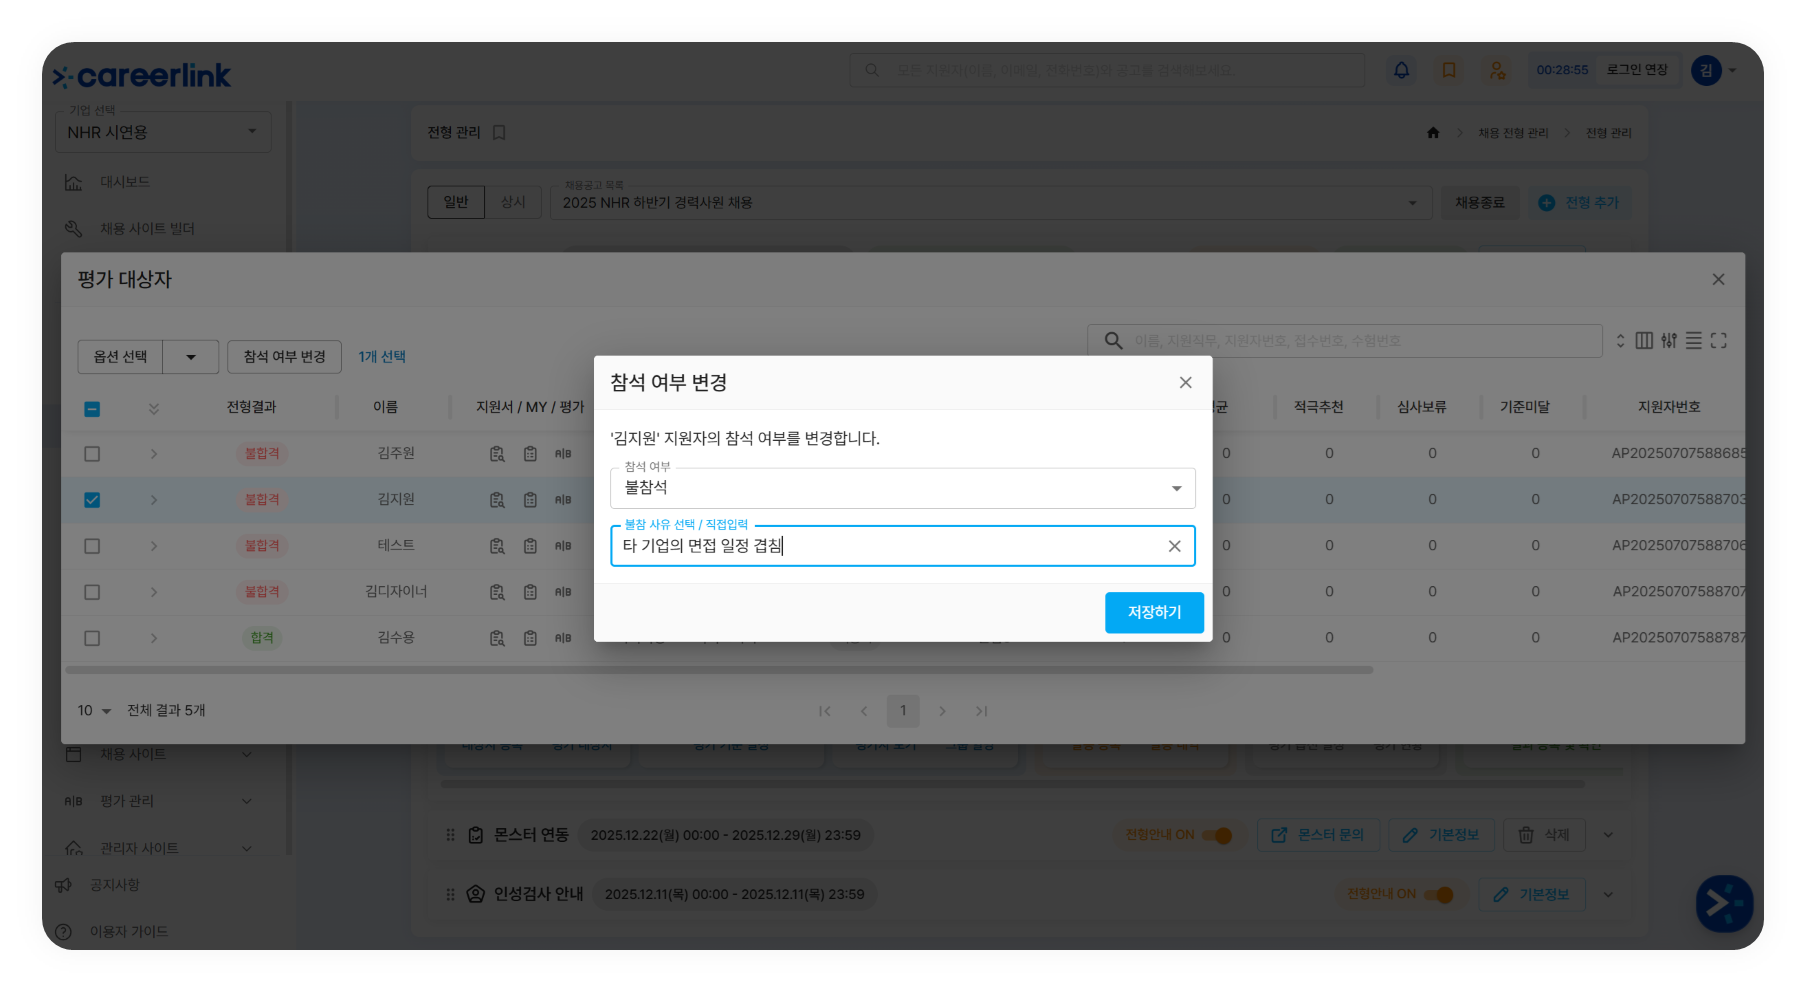Click the bookmark icon in the top bar
Image resolution: width=1806 pixels, height=992 pixels.
(x=1449, y=70)
